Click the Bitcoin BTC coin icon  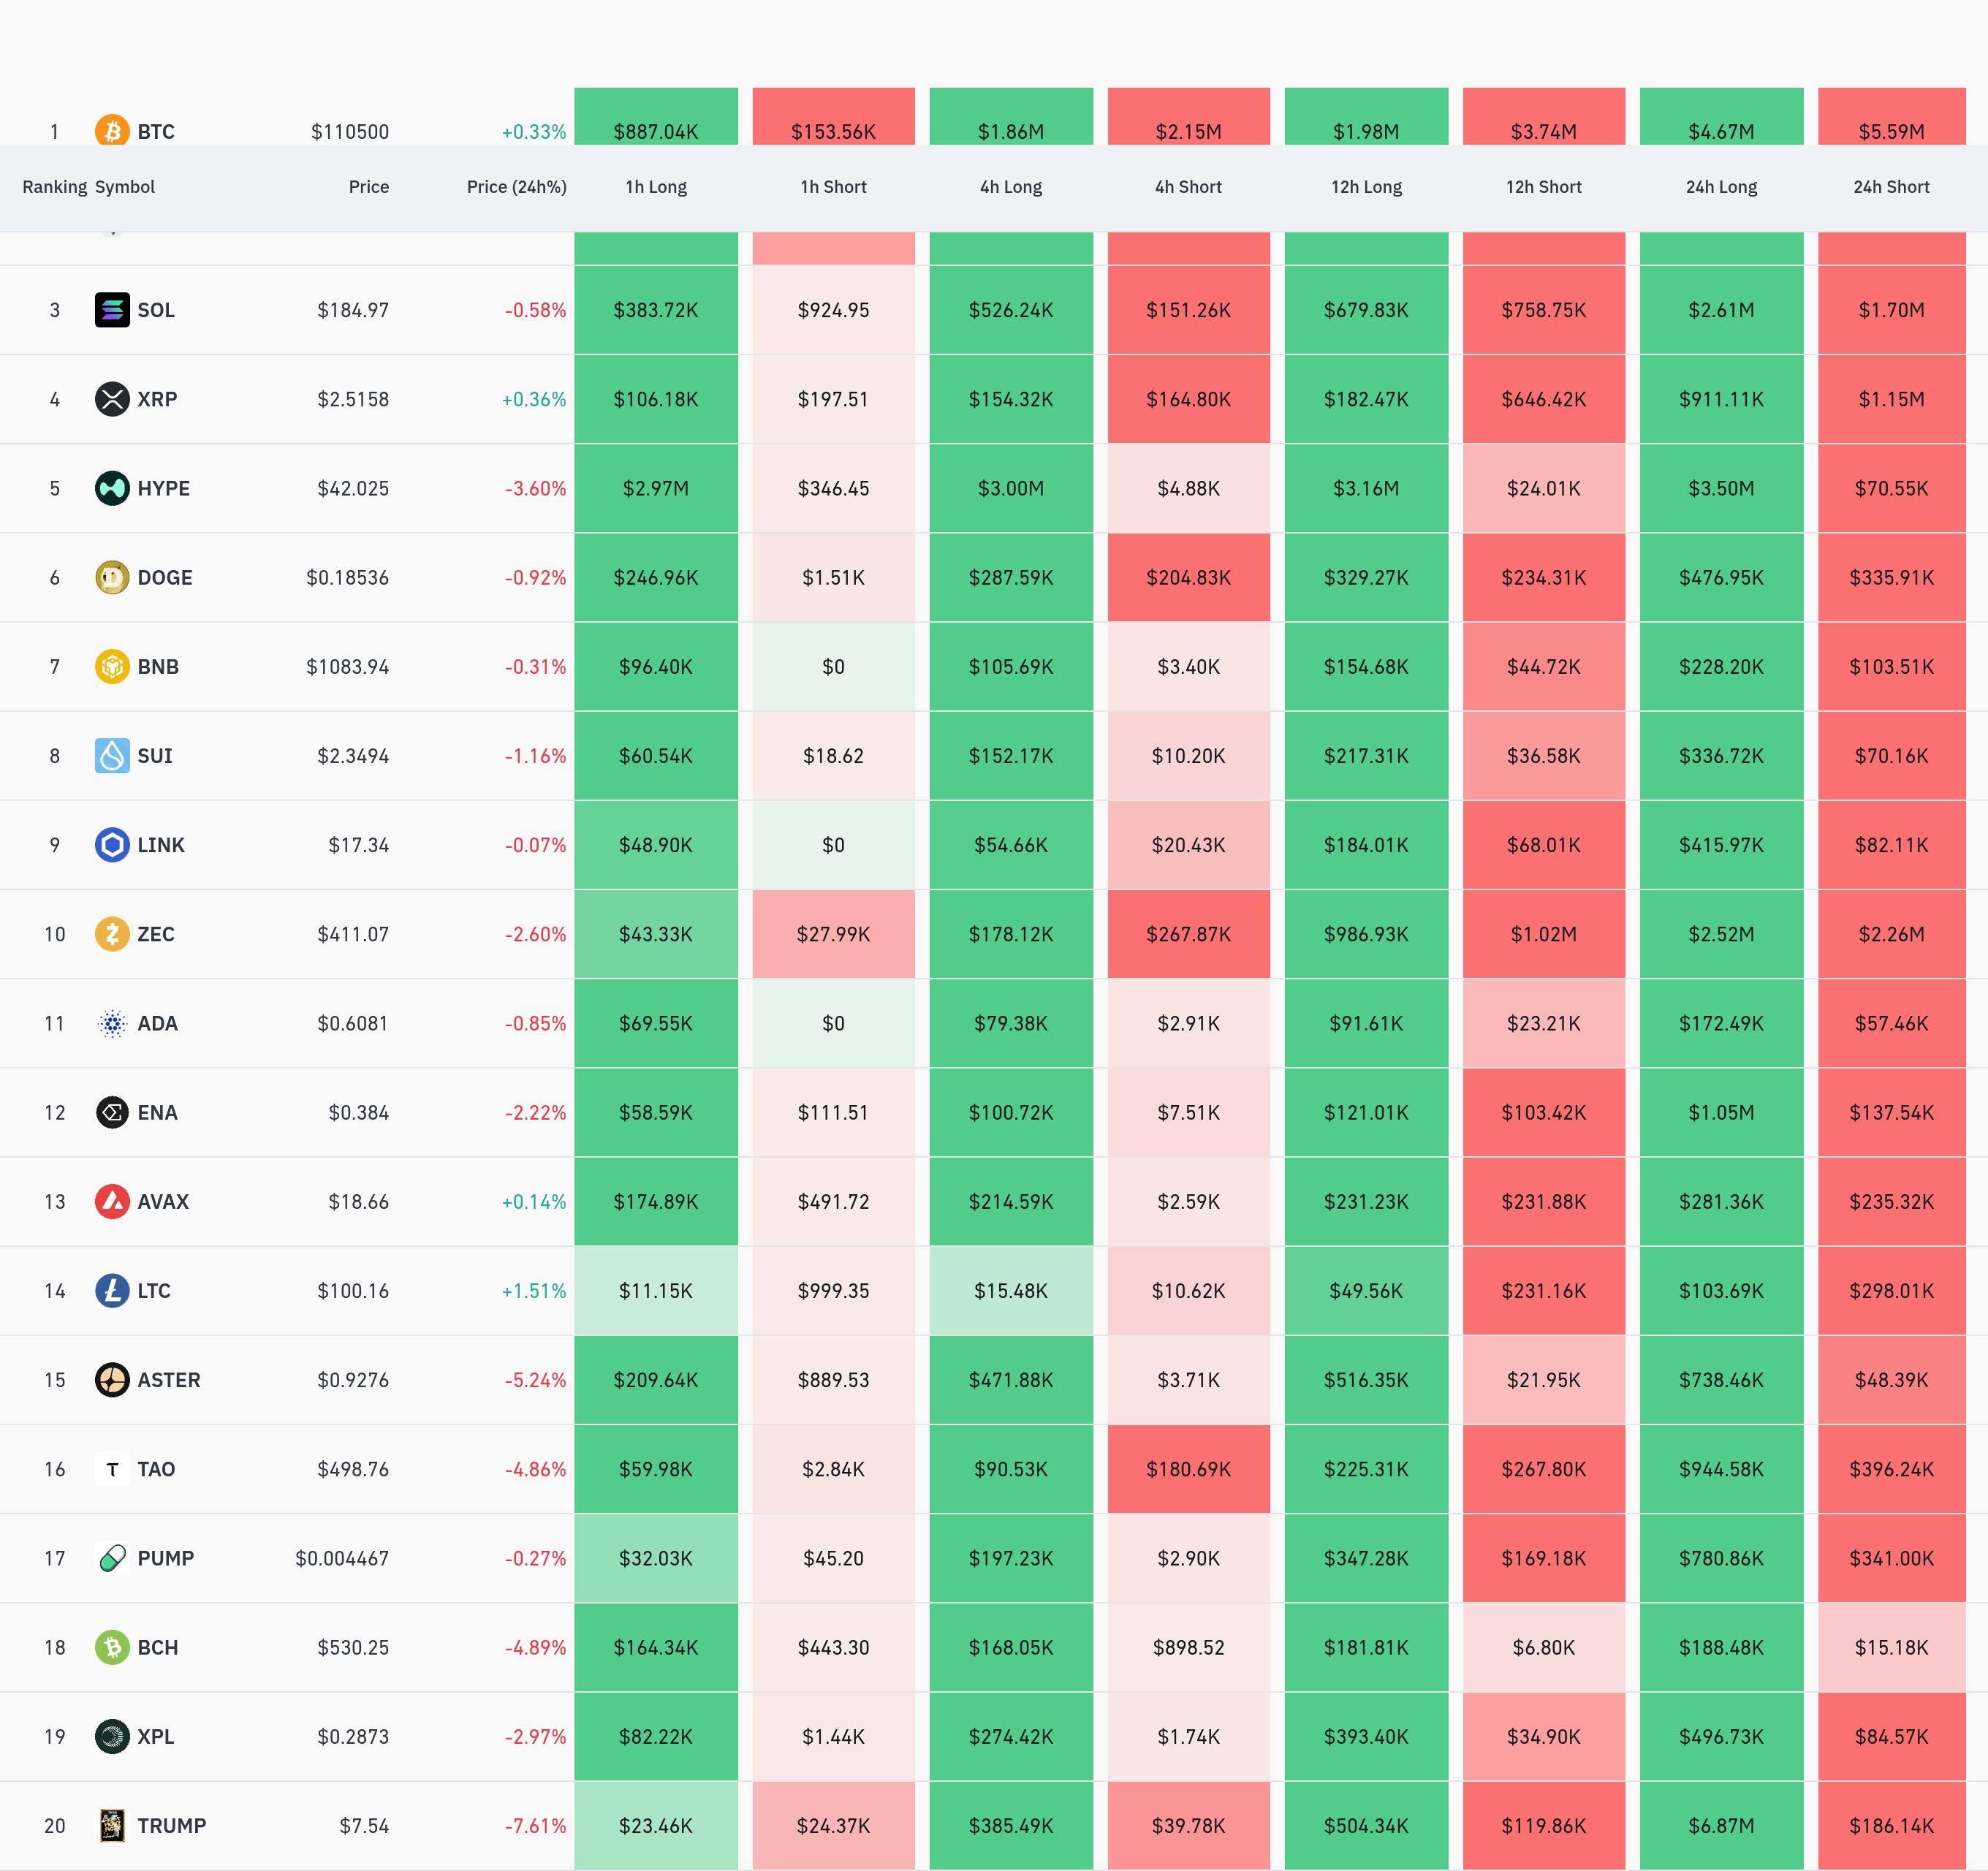point(112,131)
